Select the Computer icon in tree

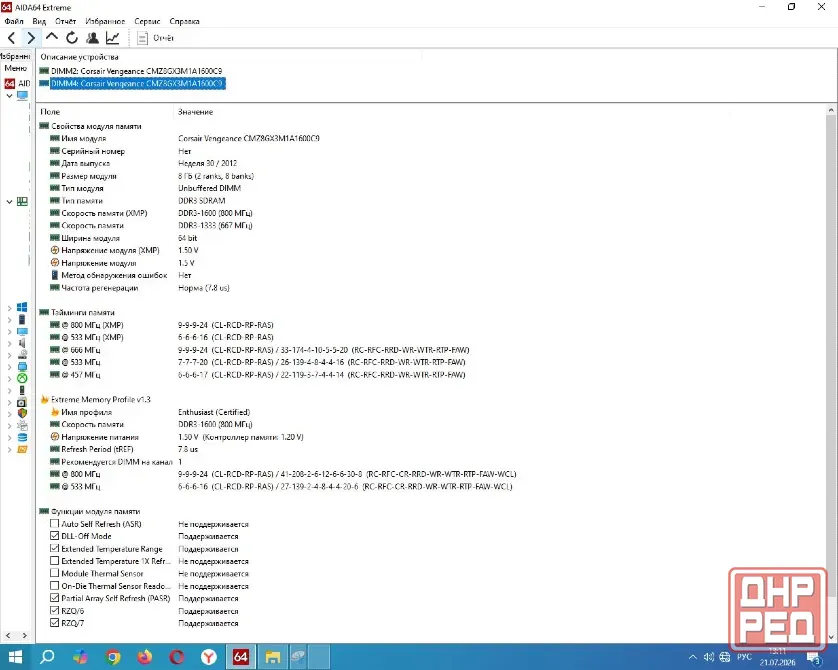point(22,96)
